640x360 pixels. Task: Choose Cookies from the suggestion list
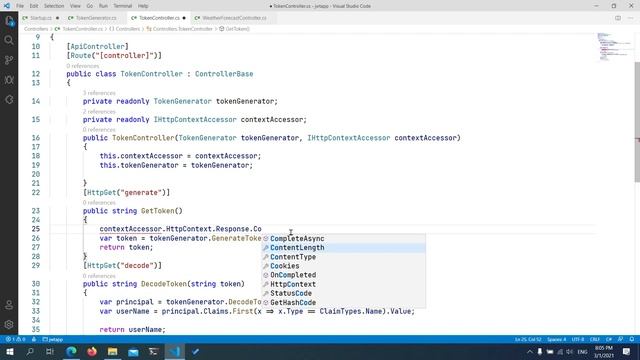(343, 266)
